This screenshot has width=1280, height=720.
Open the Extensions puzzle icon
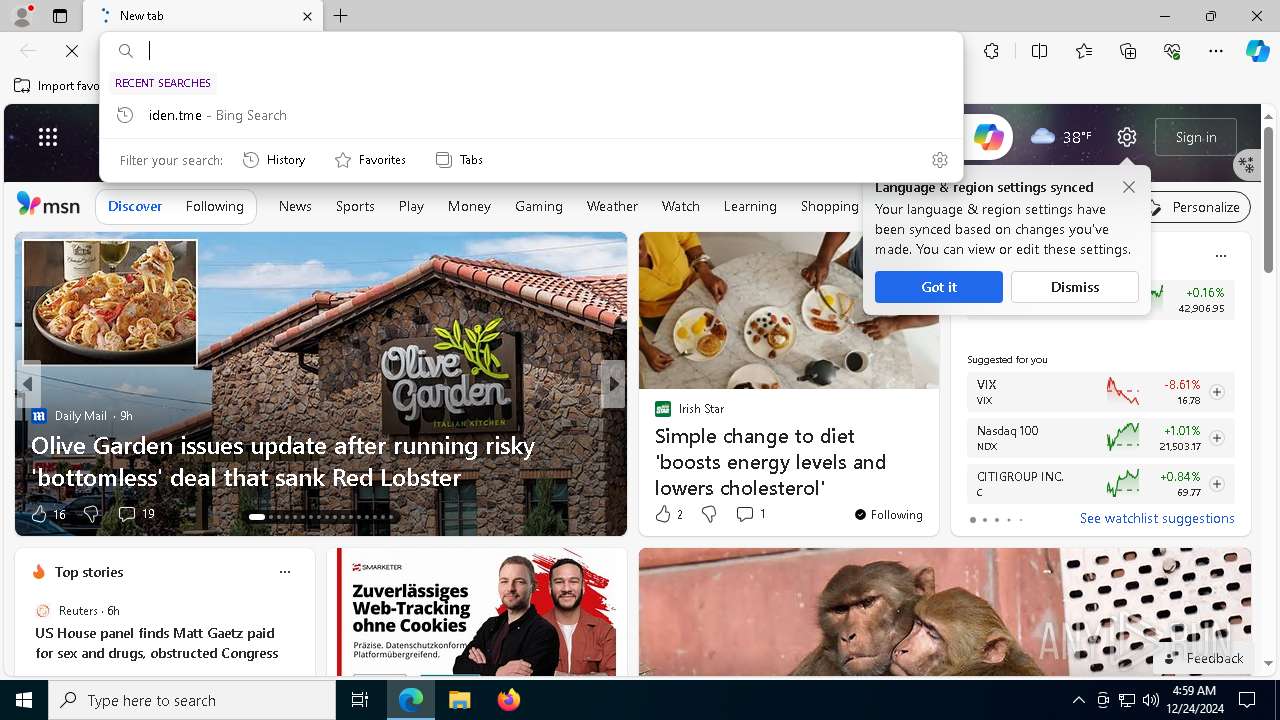991,51
